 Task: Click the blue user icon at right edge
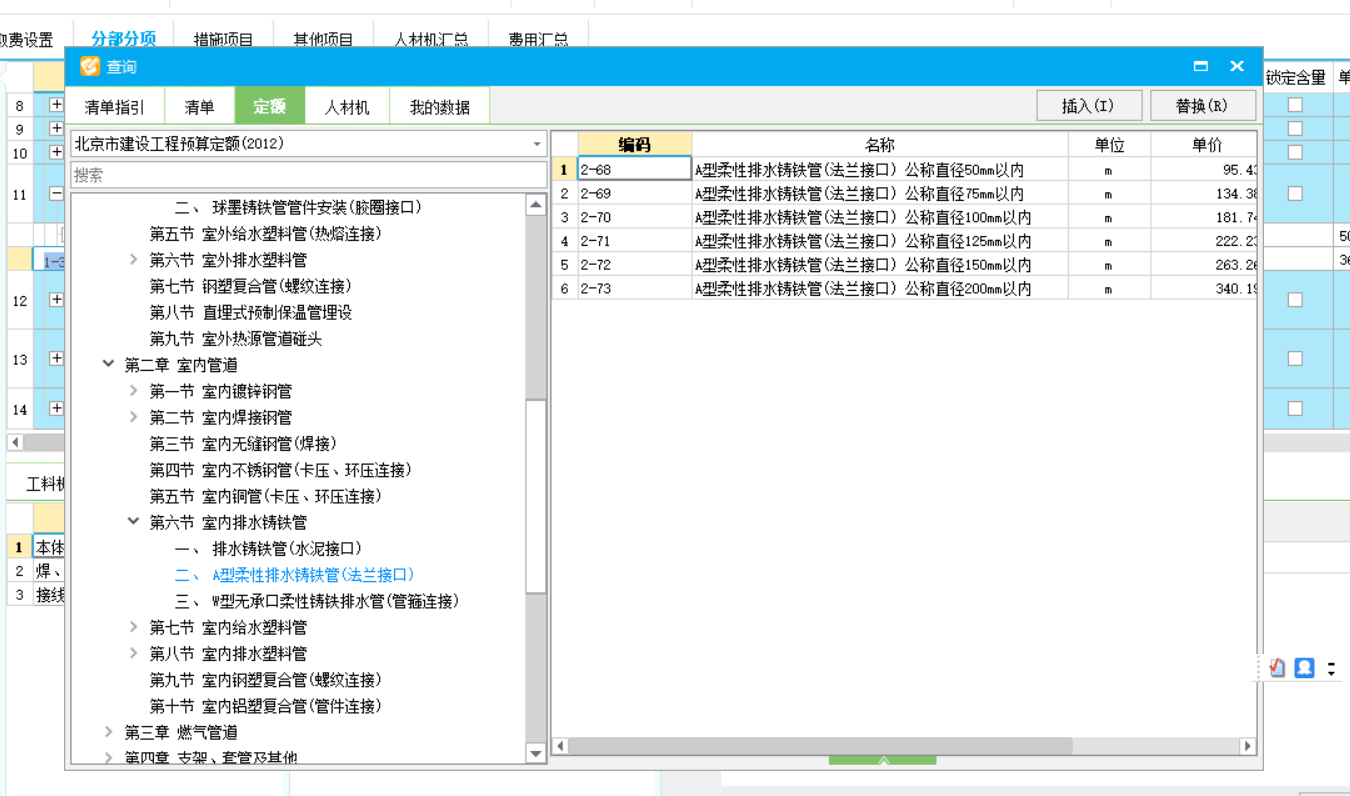click(x=1304, y=667)
